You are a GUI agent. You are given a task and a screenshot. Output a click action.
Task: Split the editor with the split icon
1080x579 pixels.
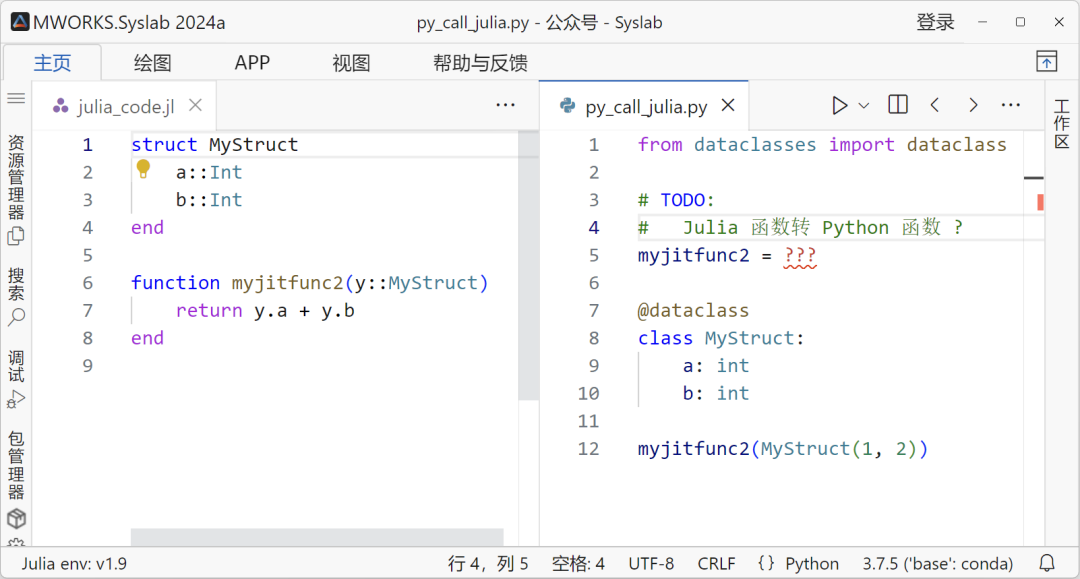pos(897,104)
